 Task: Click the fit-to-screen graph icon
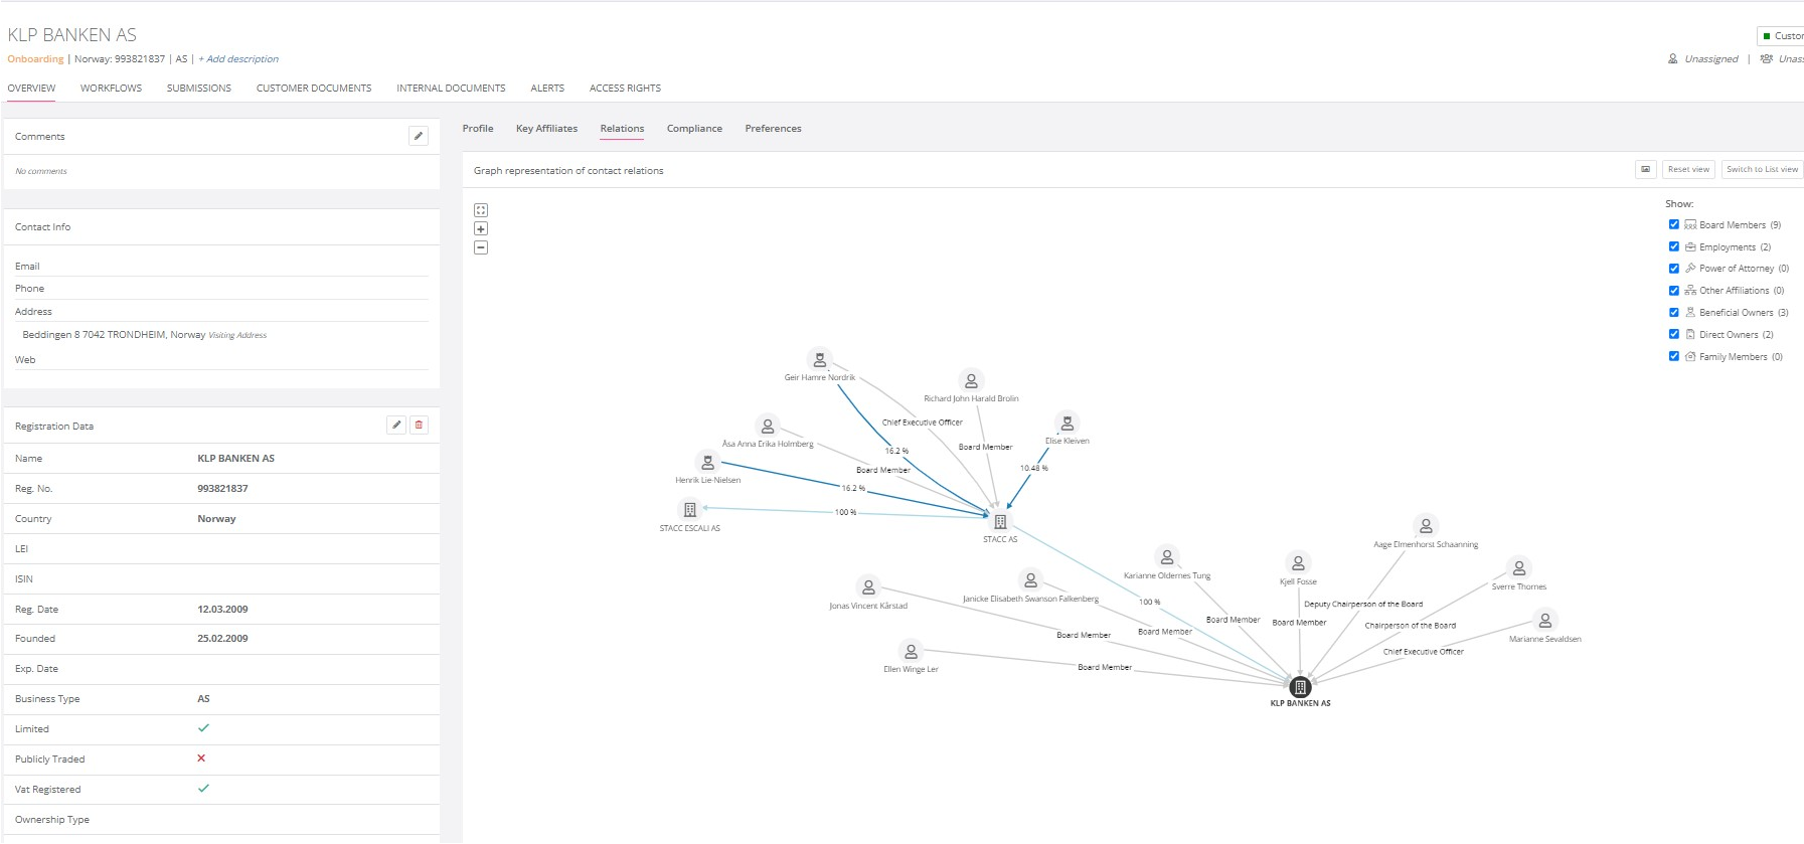pos(481,210)
